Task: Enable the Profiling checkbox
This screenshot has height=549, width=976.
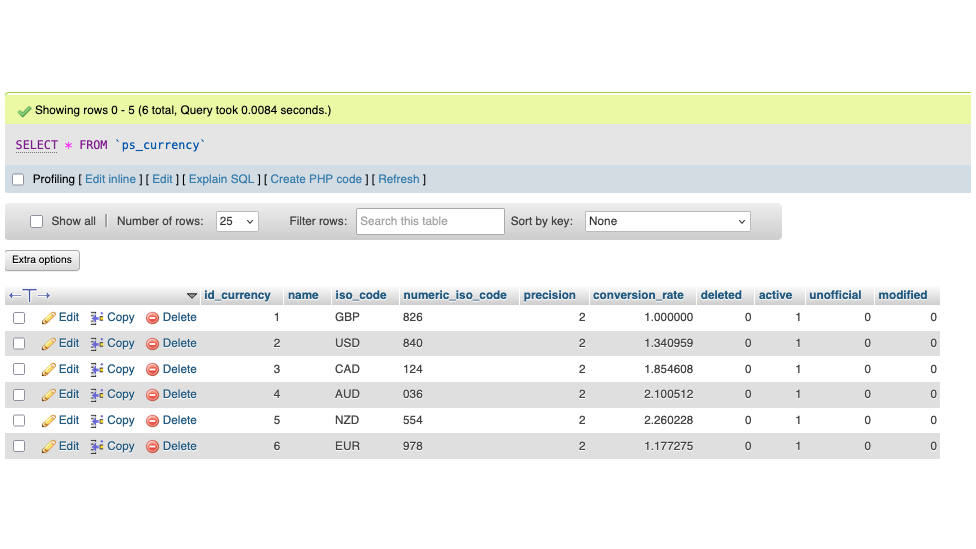Action: pos(18,179)
